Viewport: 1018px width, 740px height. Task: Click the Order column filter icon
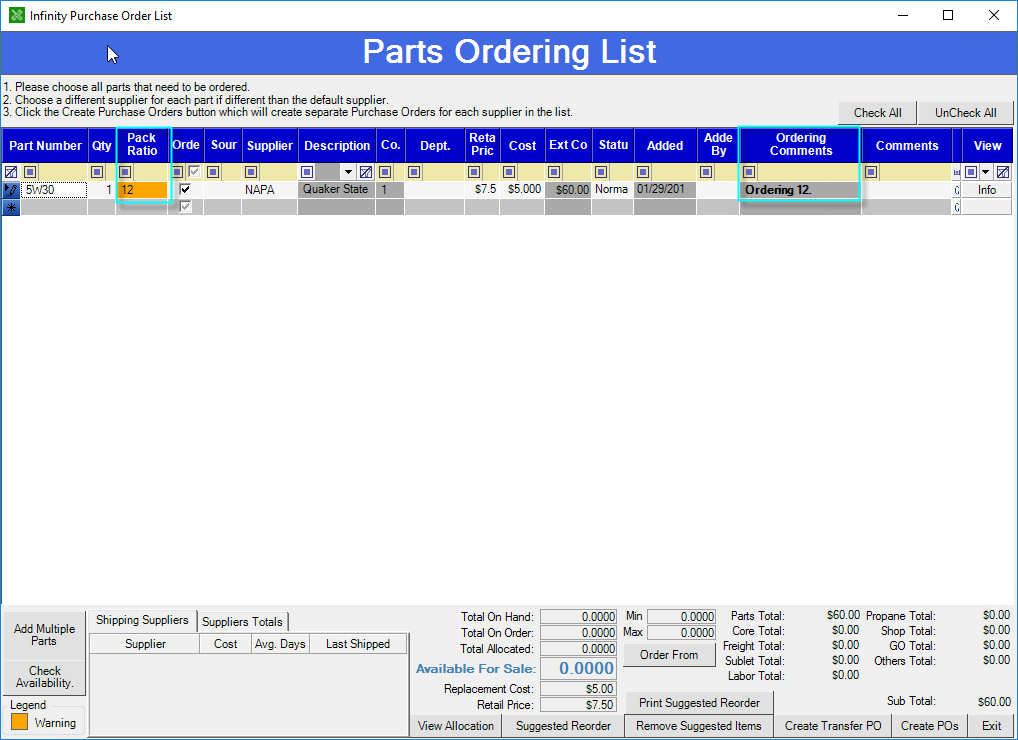pyautogui.click(x=177, y=172)
